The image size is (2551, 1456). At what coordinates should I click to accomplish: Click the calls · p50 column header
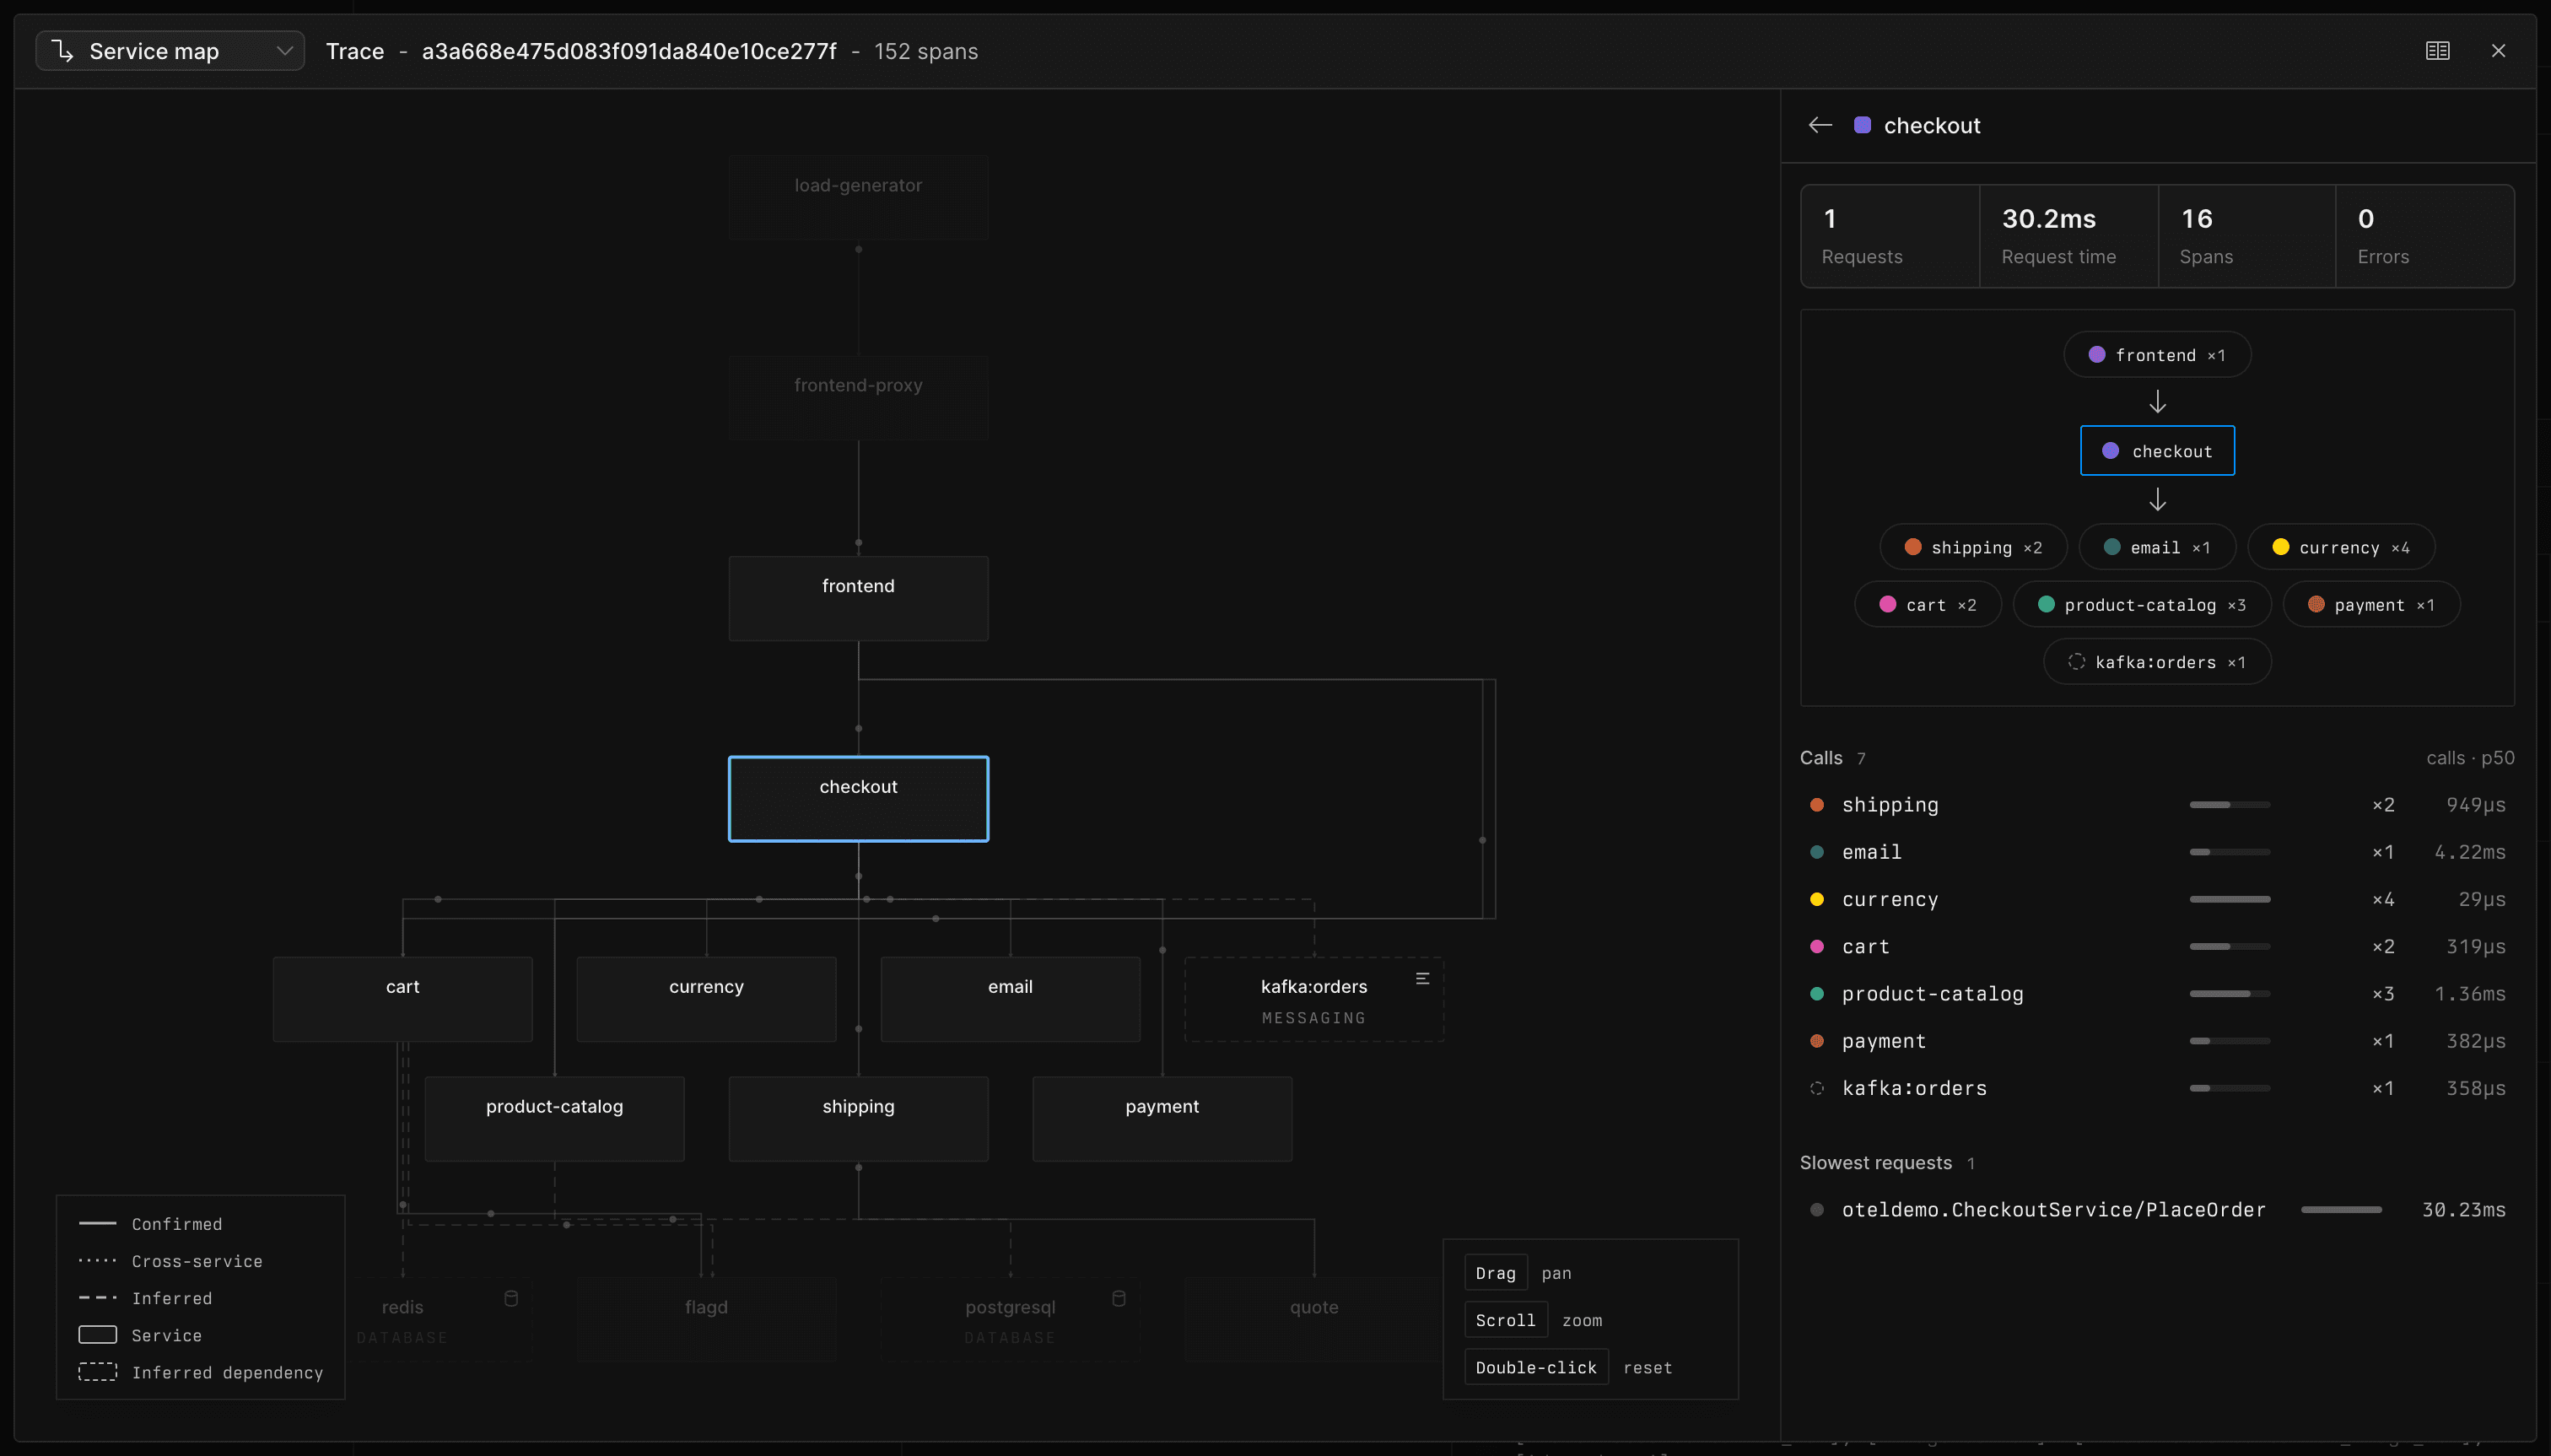[x=2470, y=758]
